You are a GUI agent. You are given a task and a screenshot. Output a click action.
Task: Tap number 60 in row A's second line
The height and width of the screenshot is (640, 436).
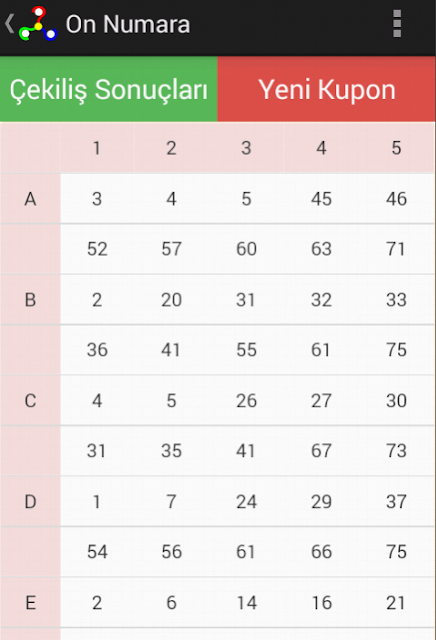pos(246,249)
